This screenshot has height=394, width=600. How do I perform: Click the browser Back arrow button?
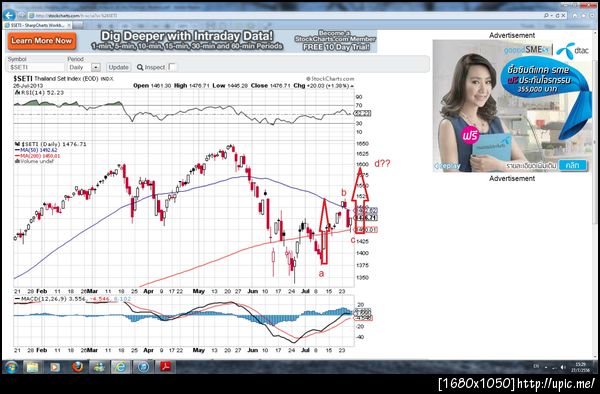pyautogui.click(x=9, y=15)
